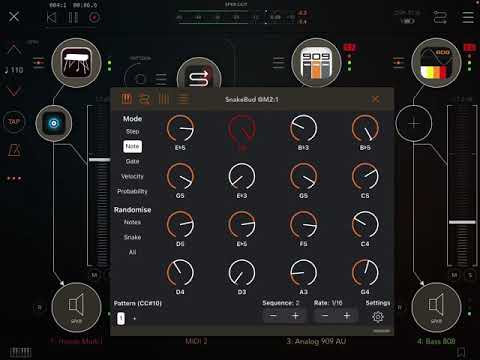Viewport: 480px width, 360px height.
Task: Randomise Snake path
Action: tap(132, 237)
